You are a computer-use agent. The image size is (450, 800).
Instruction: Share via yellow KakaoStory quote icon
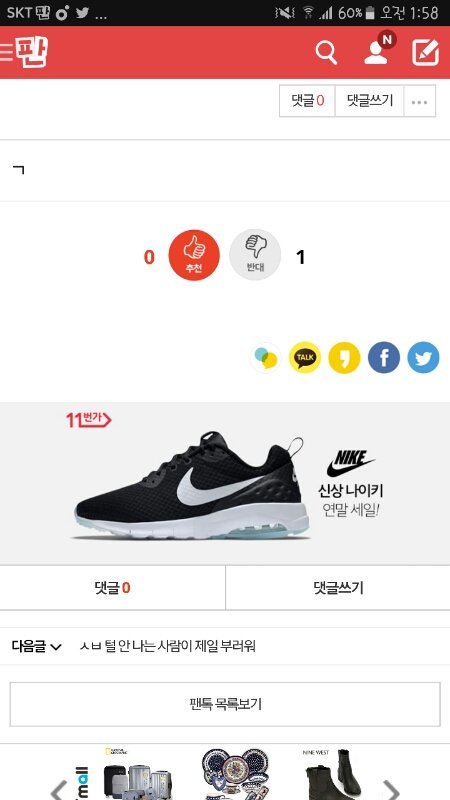344,358
